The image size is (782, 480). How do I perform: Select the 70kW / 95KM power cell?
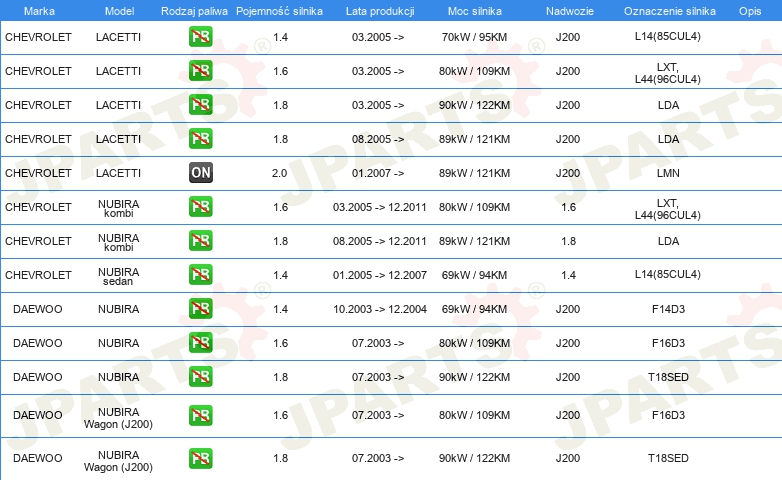[x=474, y=37]
